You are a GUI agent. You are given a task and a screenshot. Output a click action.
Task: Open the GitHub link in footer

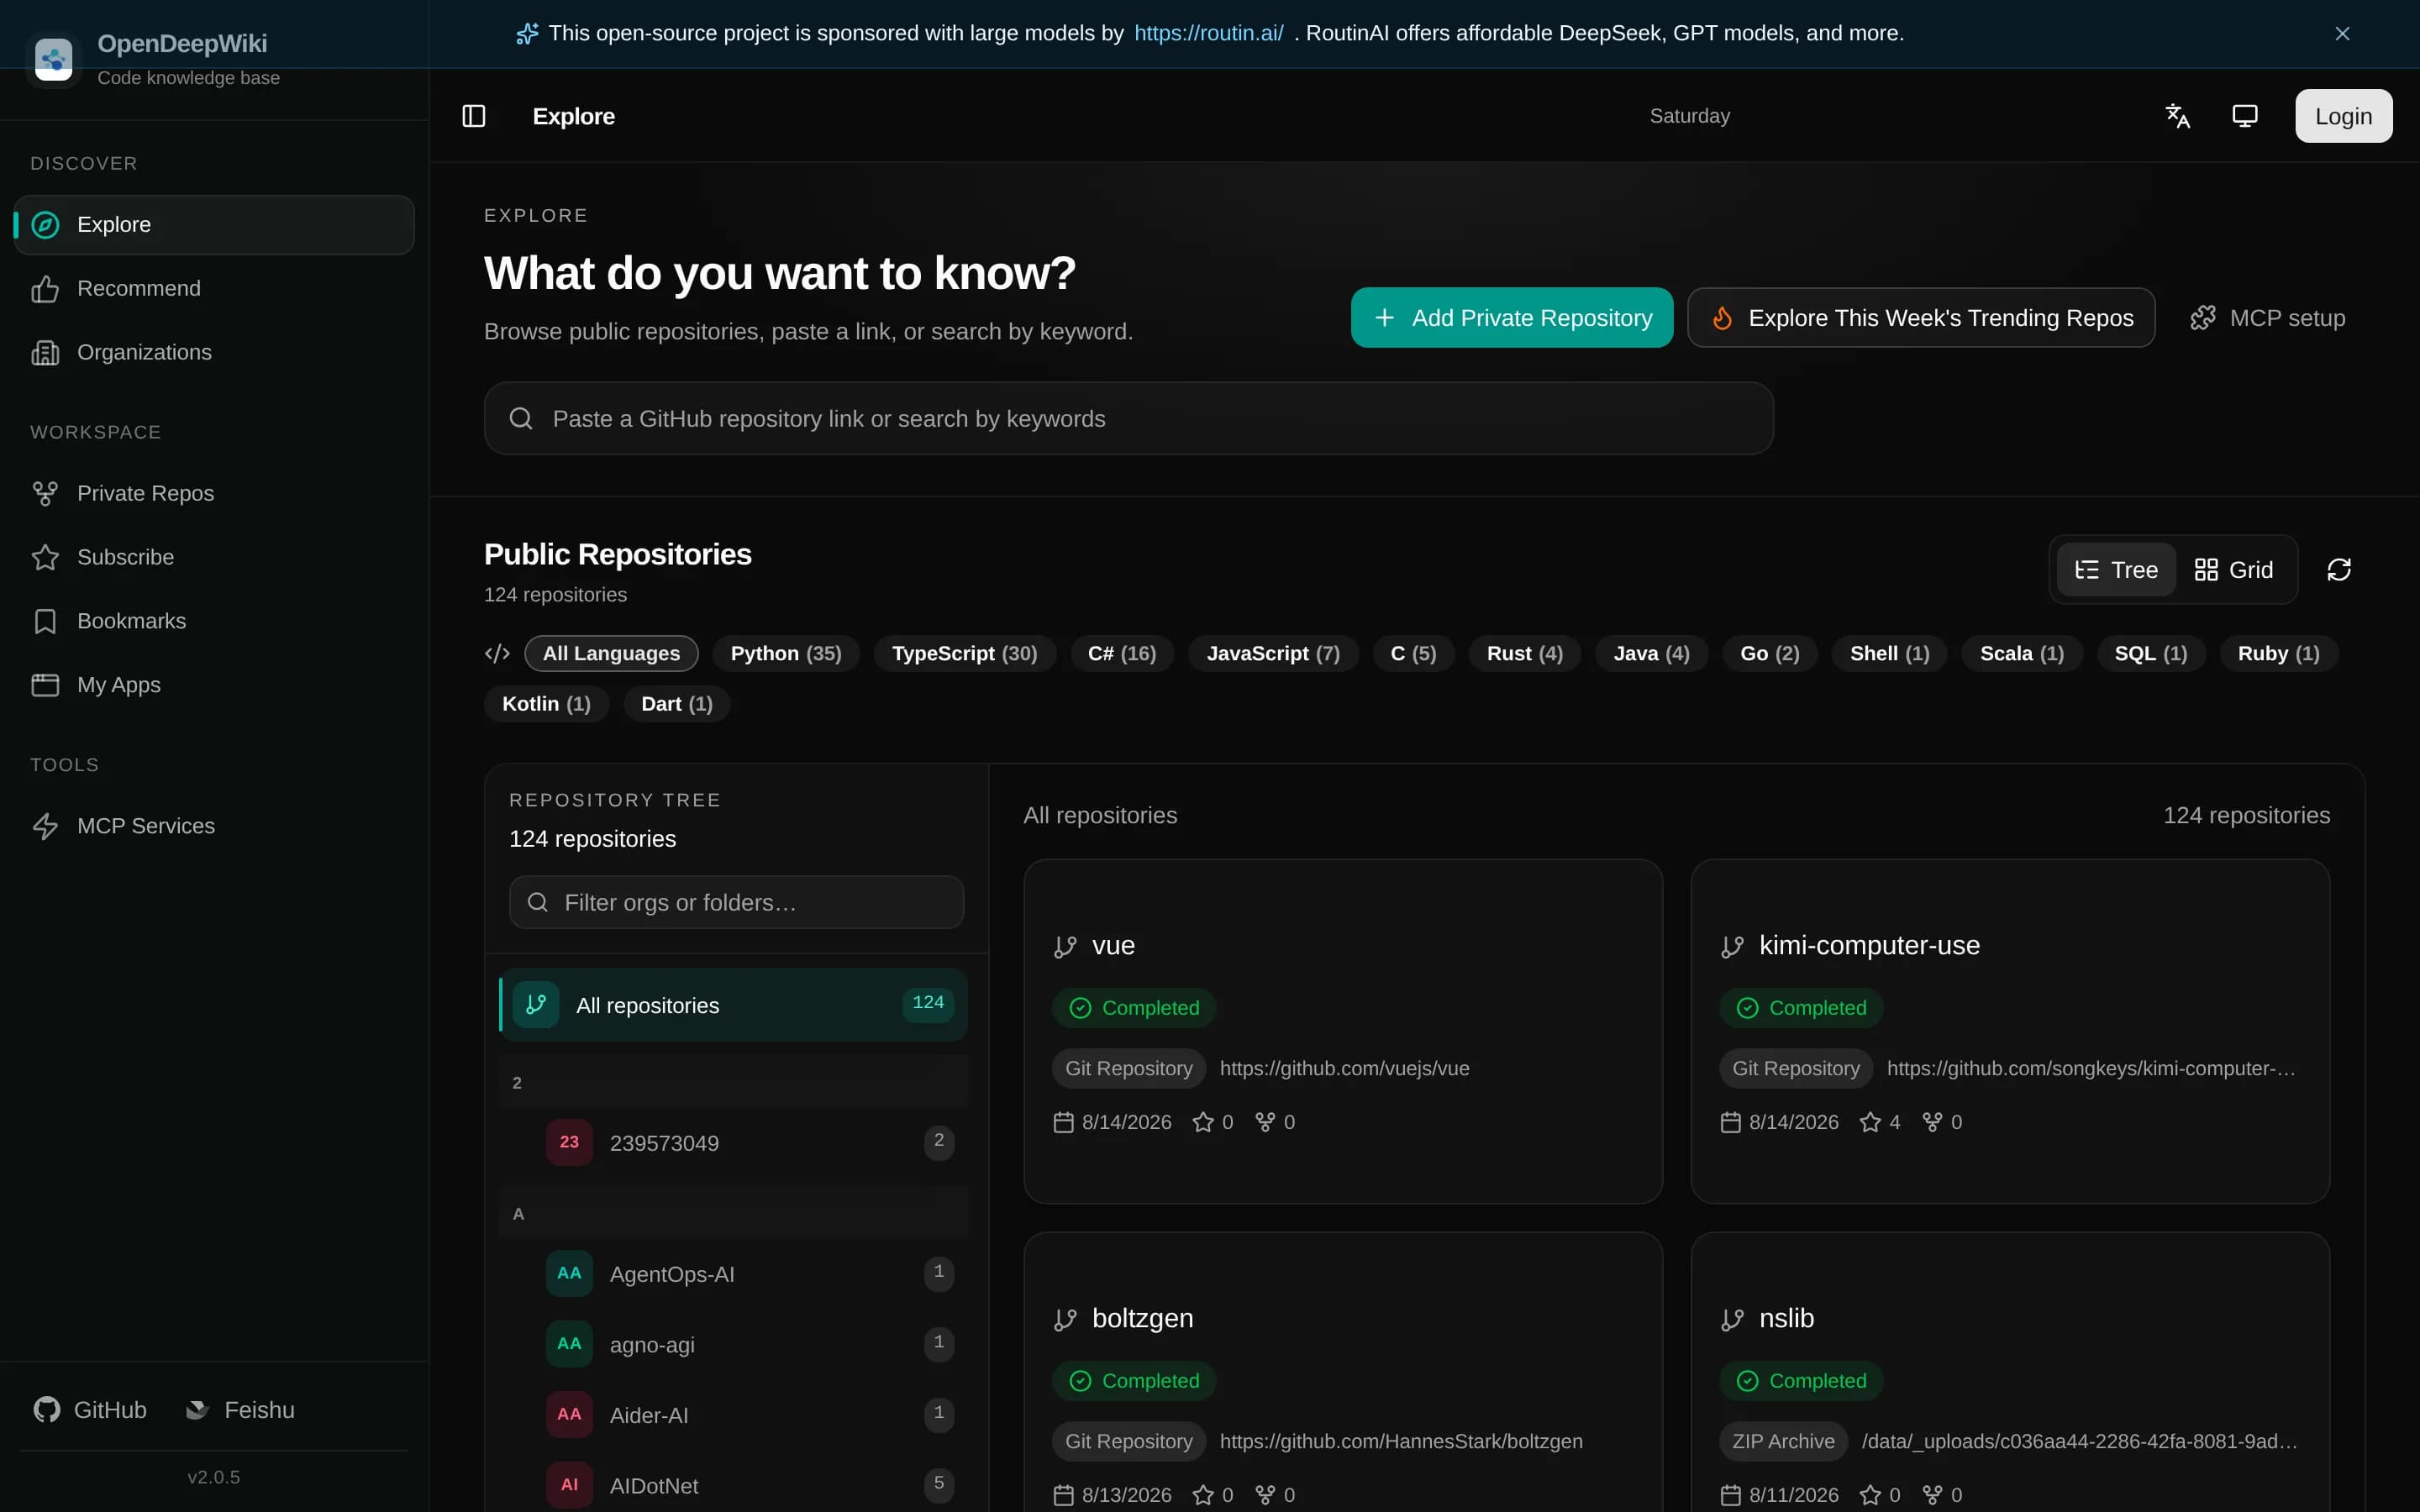click(x=90, y=1409)
